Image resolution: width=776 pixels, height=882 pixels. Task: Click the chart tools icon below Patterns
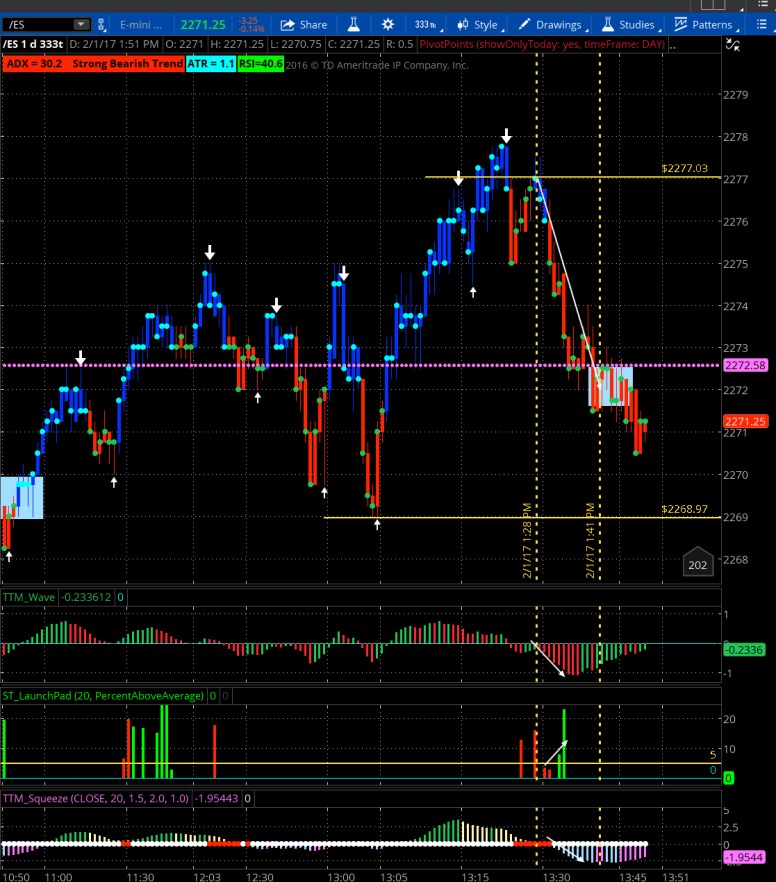pos(733,45)
